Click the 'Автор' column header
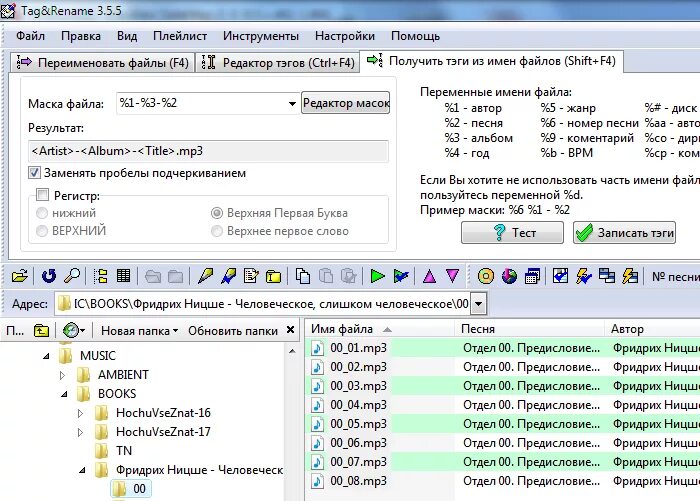This screenshot has height=501, width=700. 652,329
